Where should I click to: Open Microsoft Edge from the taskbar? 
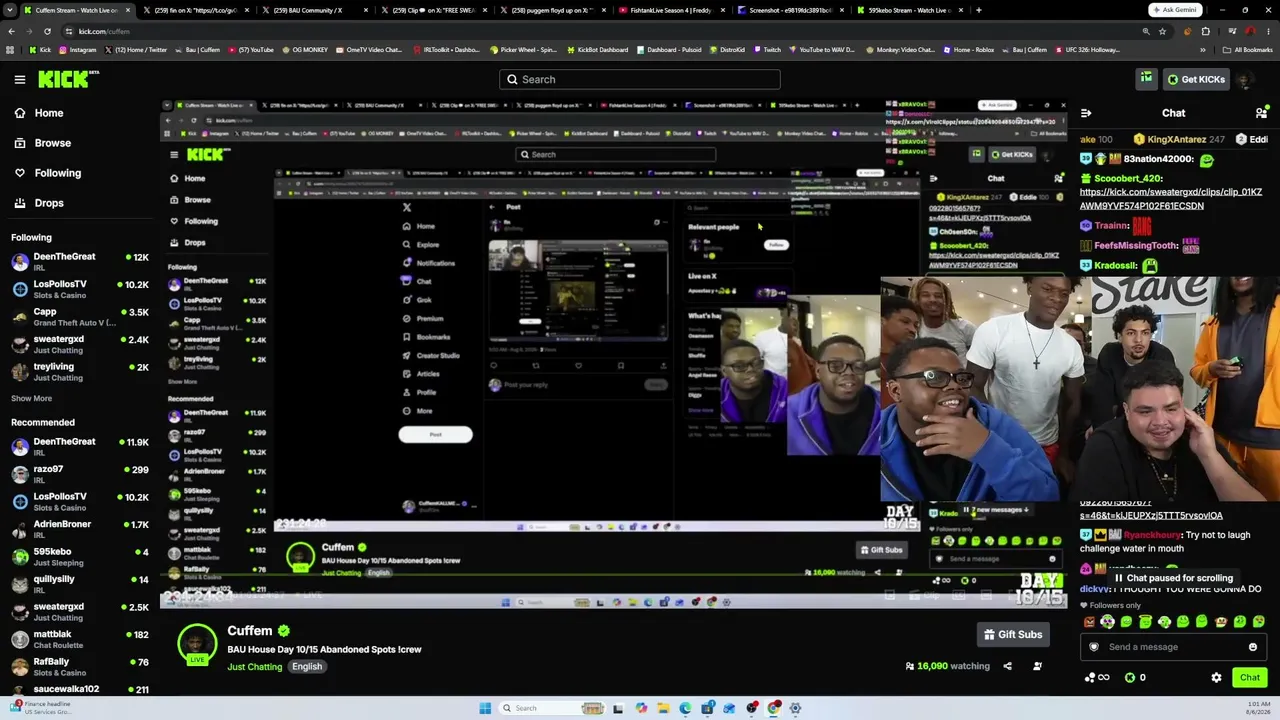pos(685,708)
